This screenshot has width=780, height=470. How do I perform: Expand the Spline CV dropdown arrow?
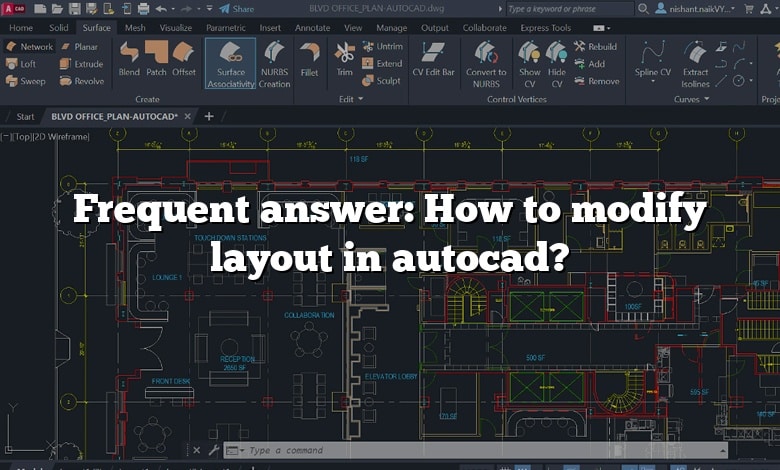pyautogui.click(x=653, y=82)
